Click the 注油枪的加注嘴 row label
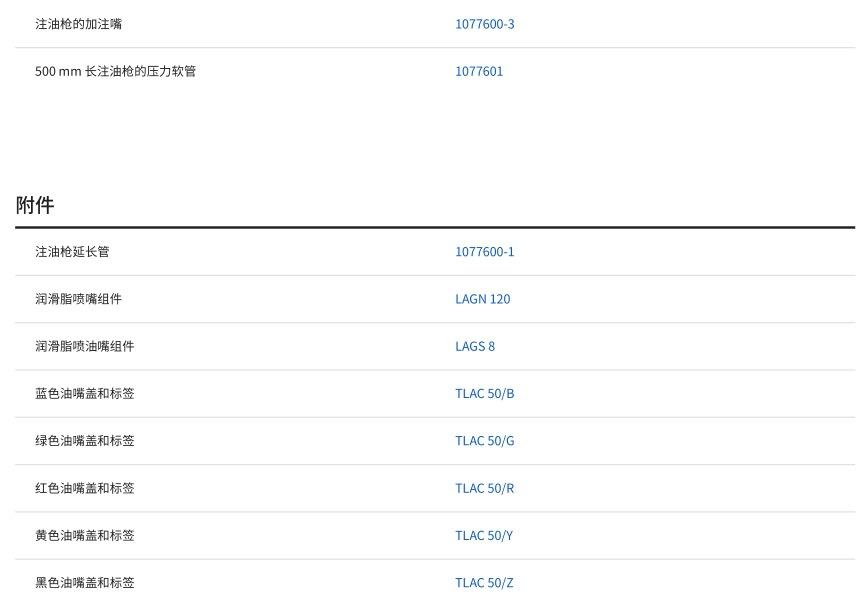The width and height of the screenshot is (861, 613). [x=78, y=24]
